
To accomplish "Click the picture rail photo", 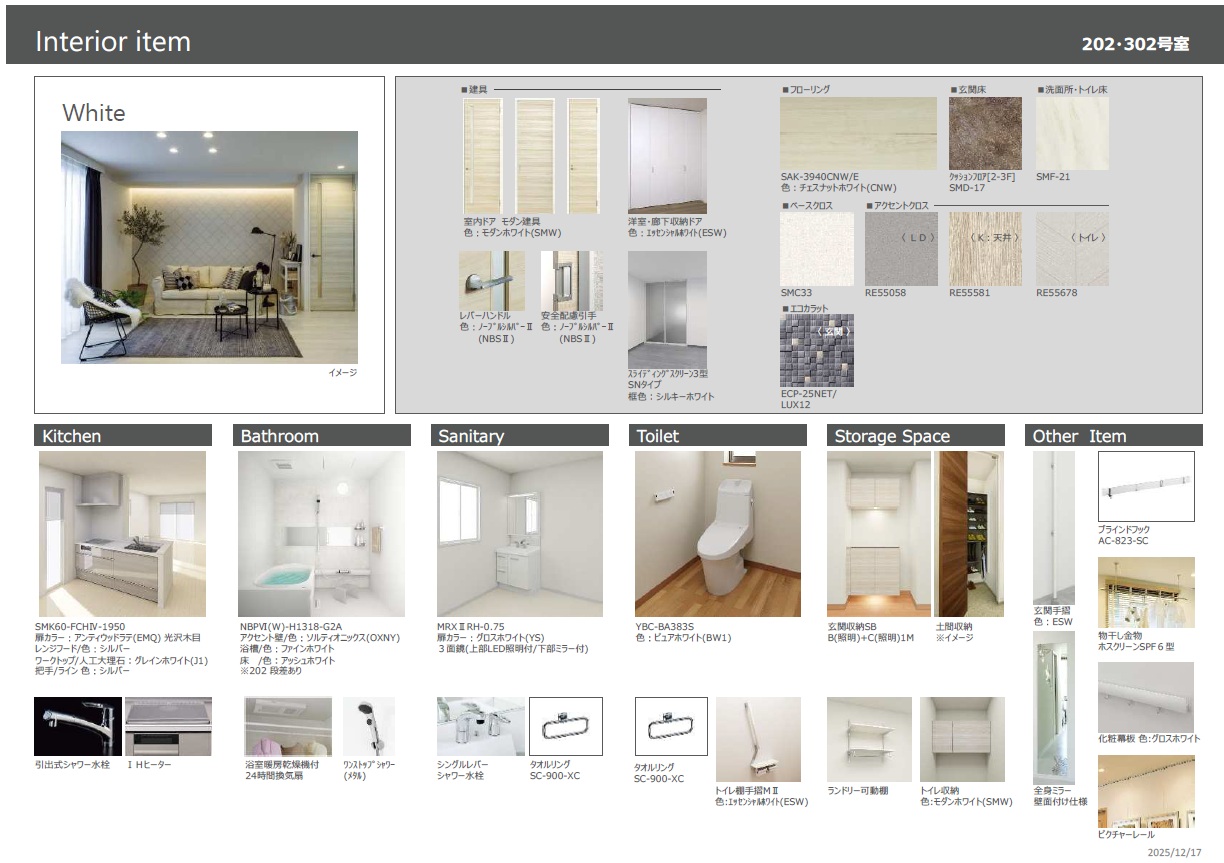I will (1146, 791).
